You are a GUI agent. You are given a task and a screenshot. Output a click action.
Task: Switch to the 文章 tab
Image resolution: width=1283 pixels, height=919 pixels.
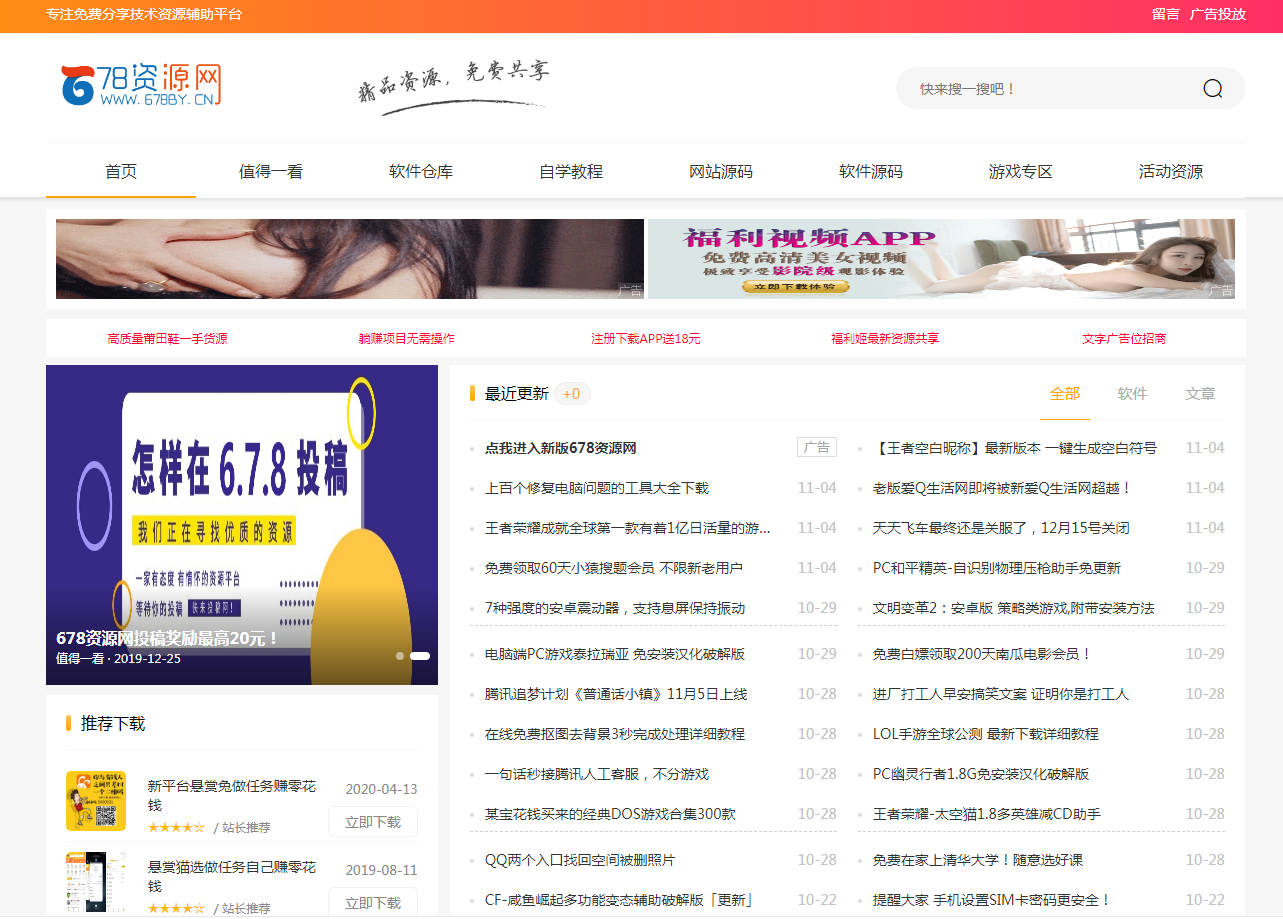click(x=1200, y=394)
